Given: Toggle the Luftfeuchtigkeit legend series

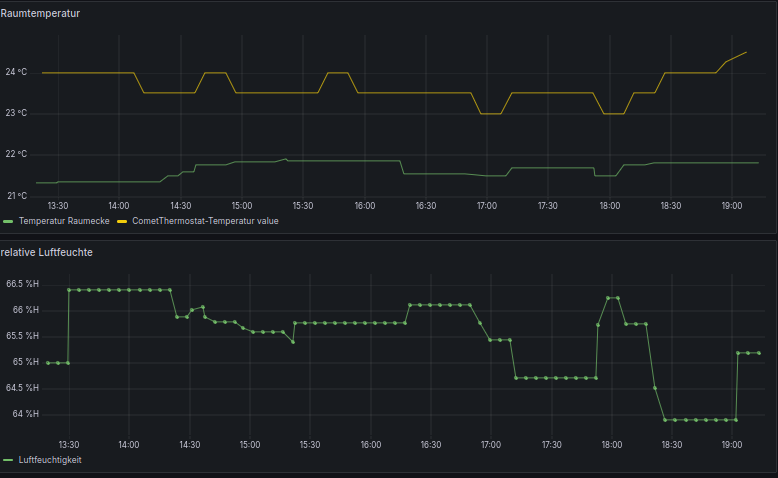Looking at the screenshot, I should 50,460.
